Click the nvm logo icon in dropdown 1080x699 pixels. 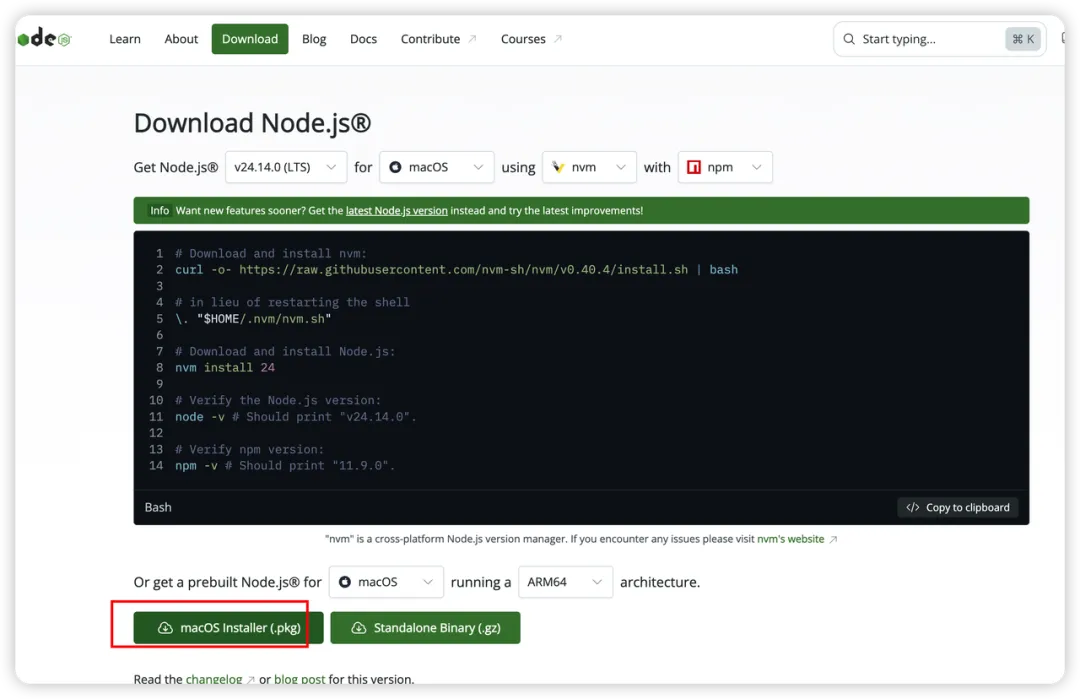coord(558,167)
